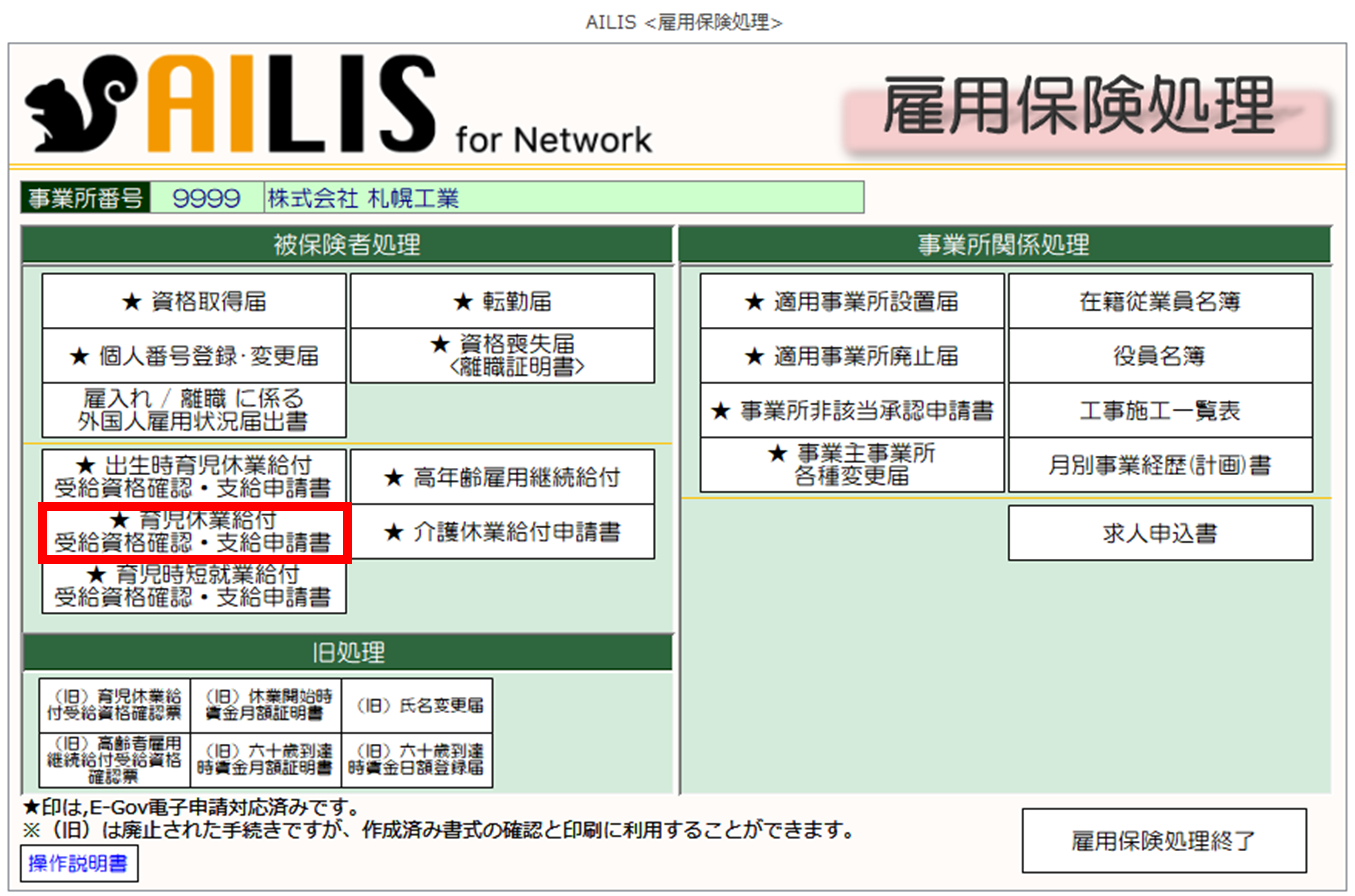
Task: Open 外国人雇用状況届出書 button
Action: click(x=194, y=410)
